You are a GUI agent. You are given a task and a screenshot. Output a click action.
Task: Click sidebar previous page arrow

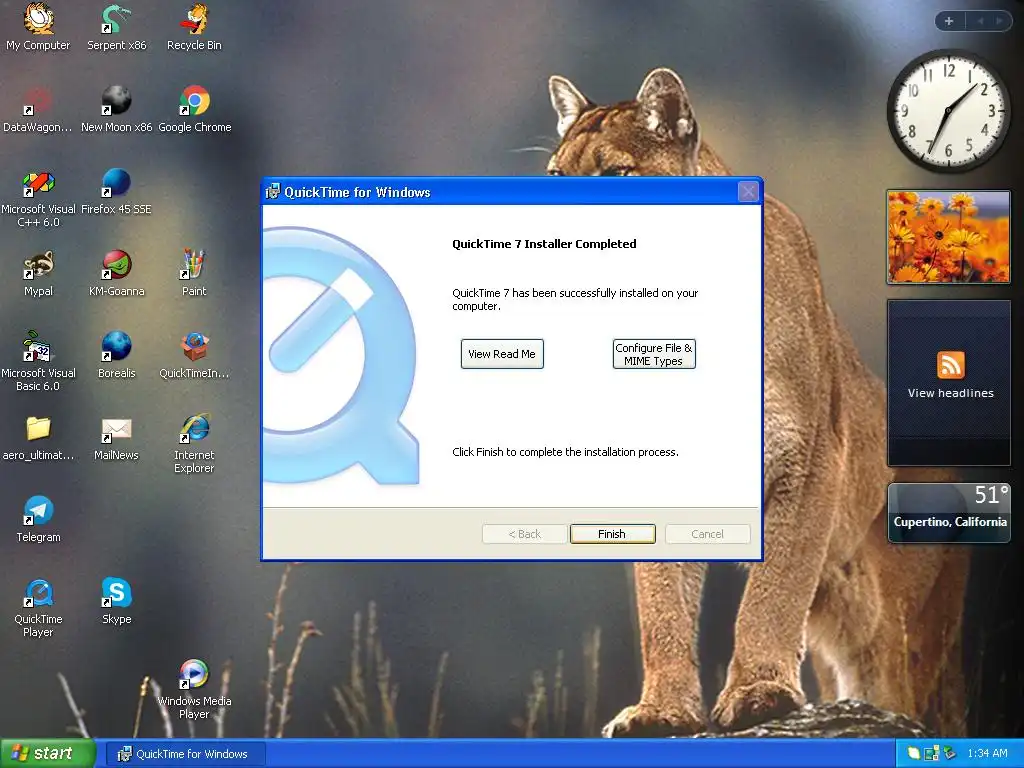(980, 21)
